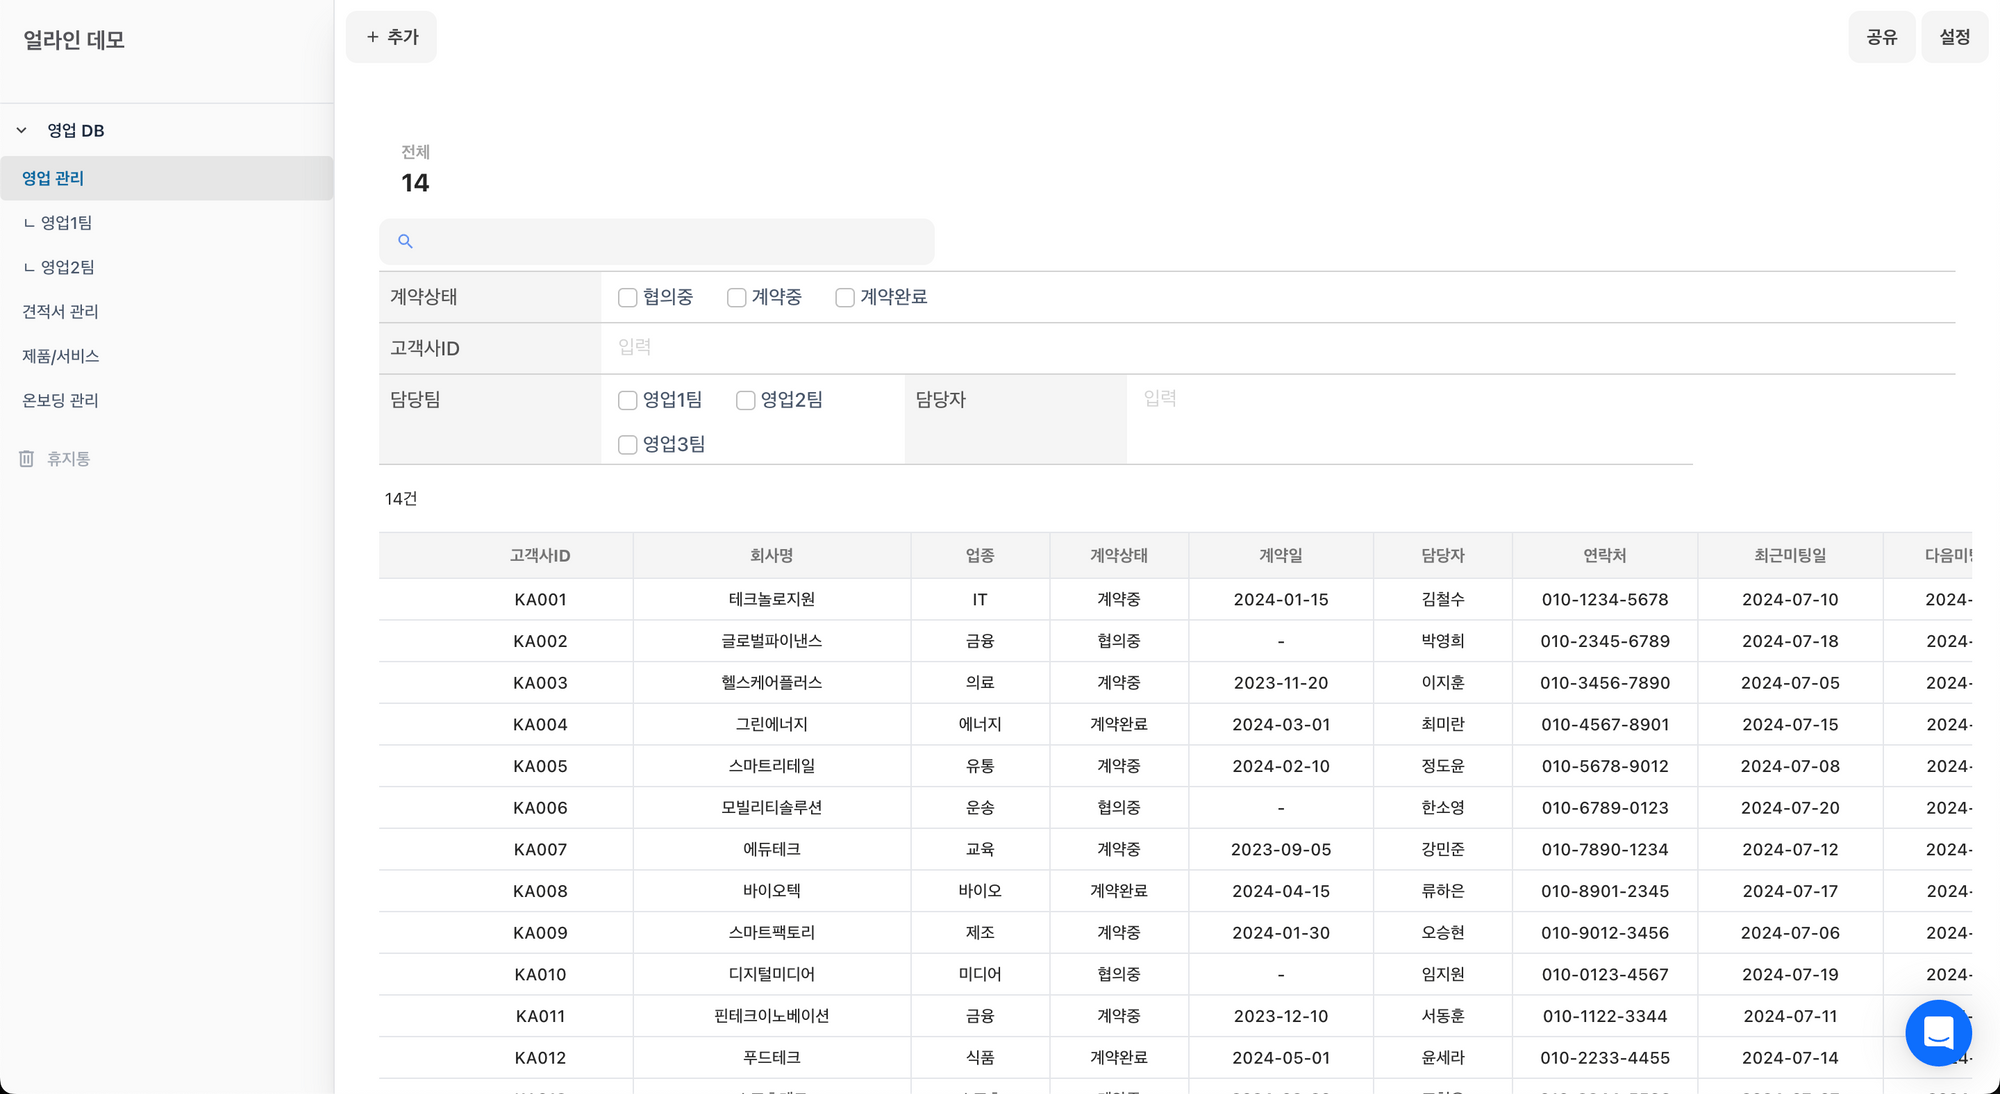Click the 최근미팅일 column header
The width and height of the screenshot is (2000, 1094).
point(1790,555)
